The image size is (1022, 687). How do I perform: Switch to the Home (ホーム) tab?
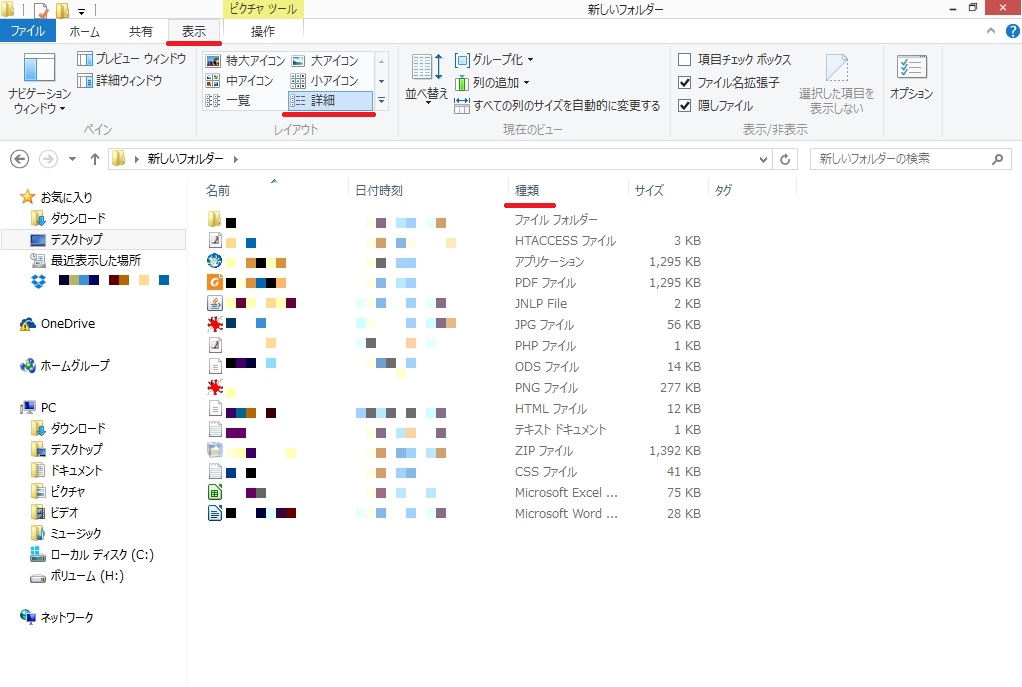[85, 31]
